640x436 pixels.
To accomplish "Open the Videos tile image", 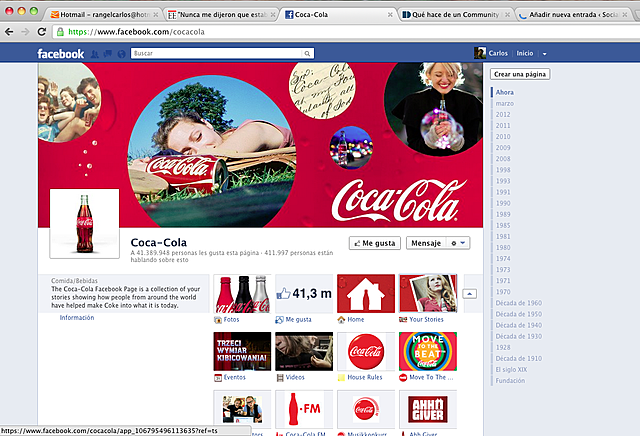I will pyautogui.click(x=304, y=351).
